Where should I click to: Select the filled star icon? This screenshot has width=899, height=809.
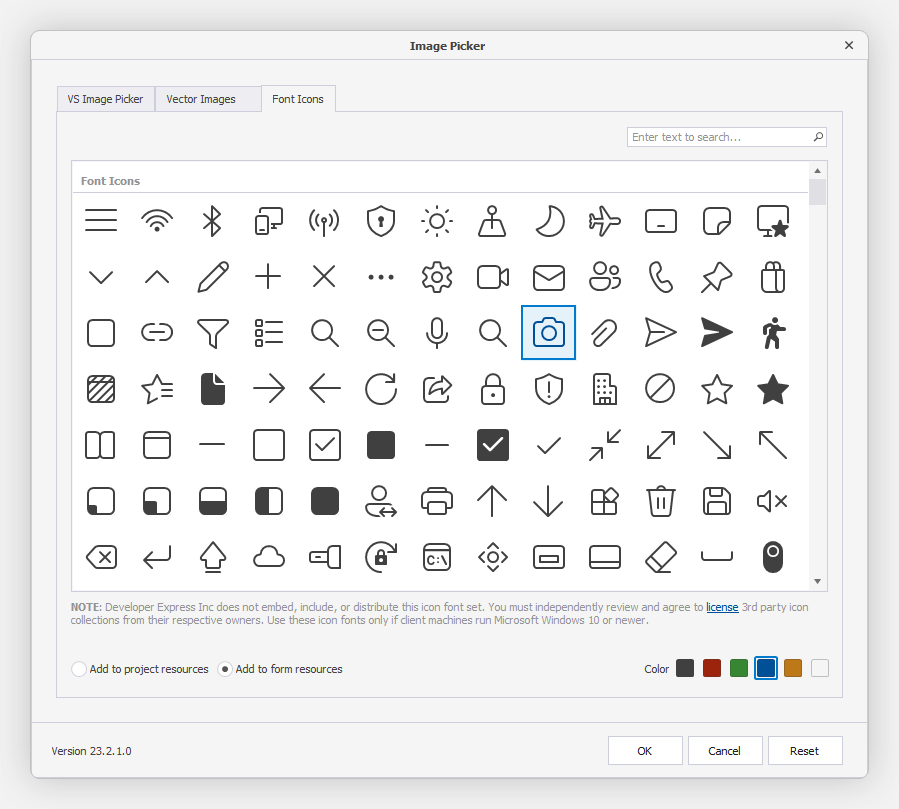[x=772, y=389]
